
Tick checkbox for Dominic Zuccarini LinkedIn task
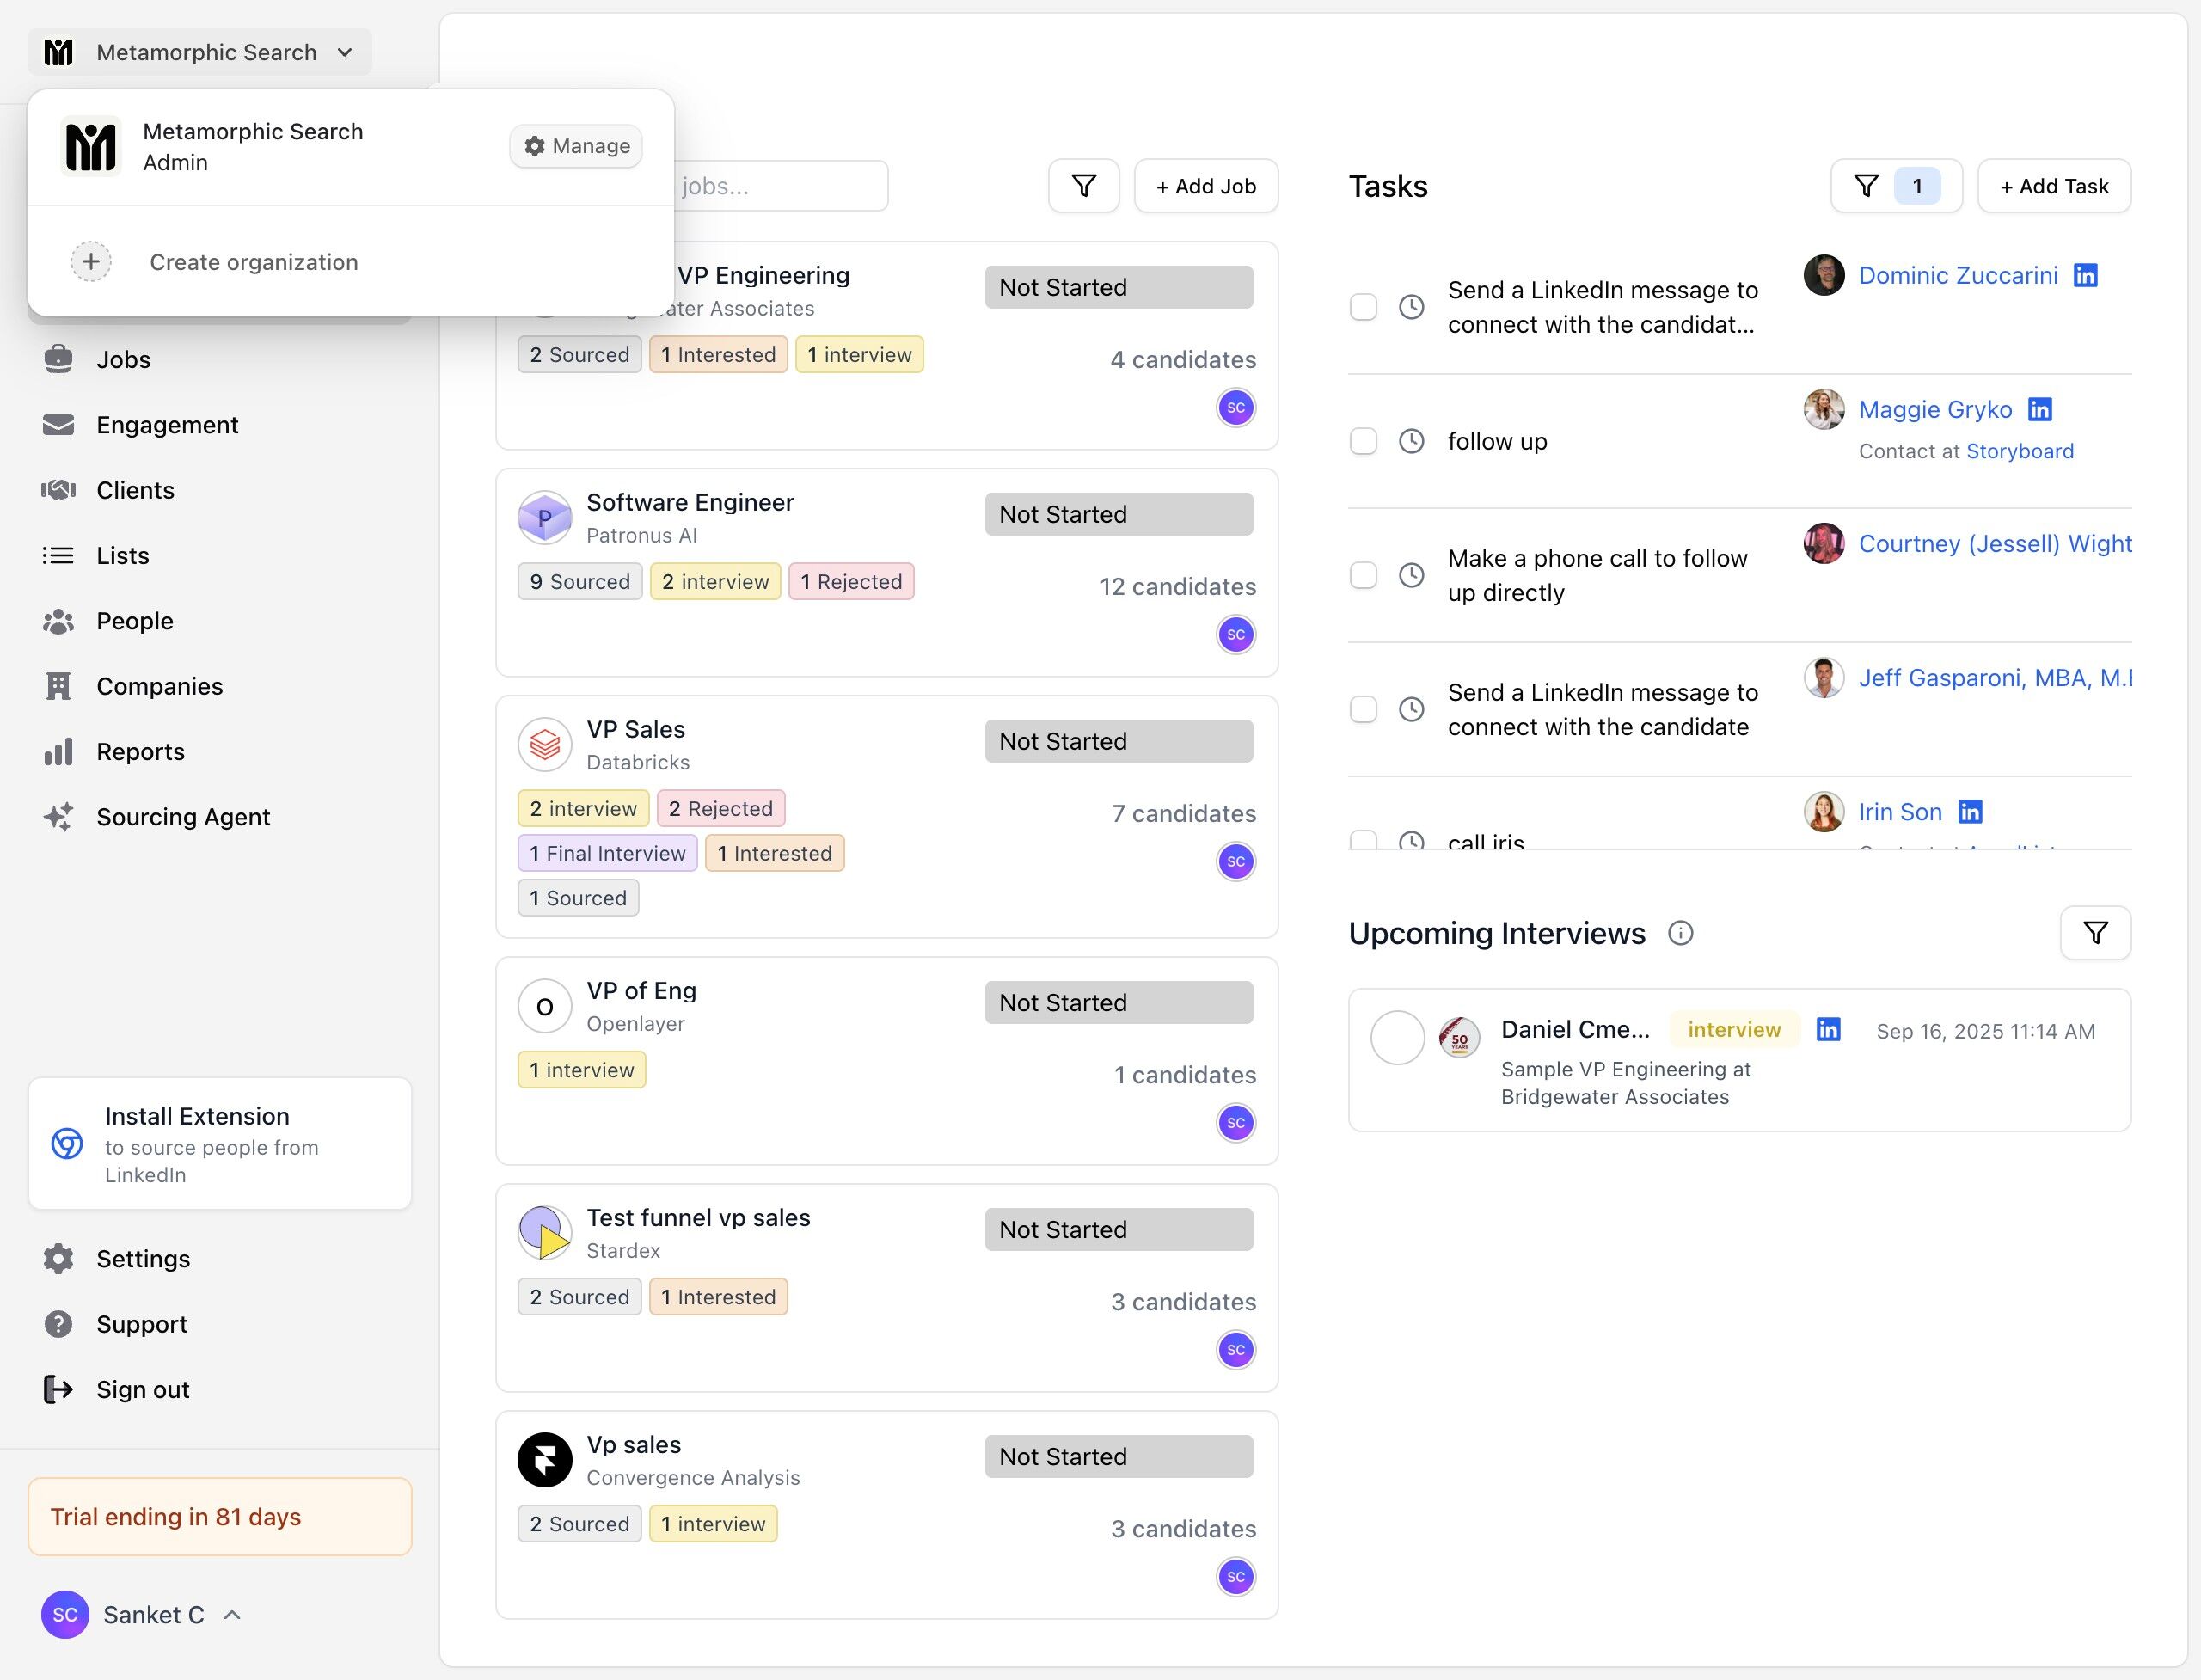click(x=1363, y=307)
